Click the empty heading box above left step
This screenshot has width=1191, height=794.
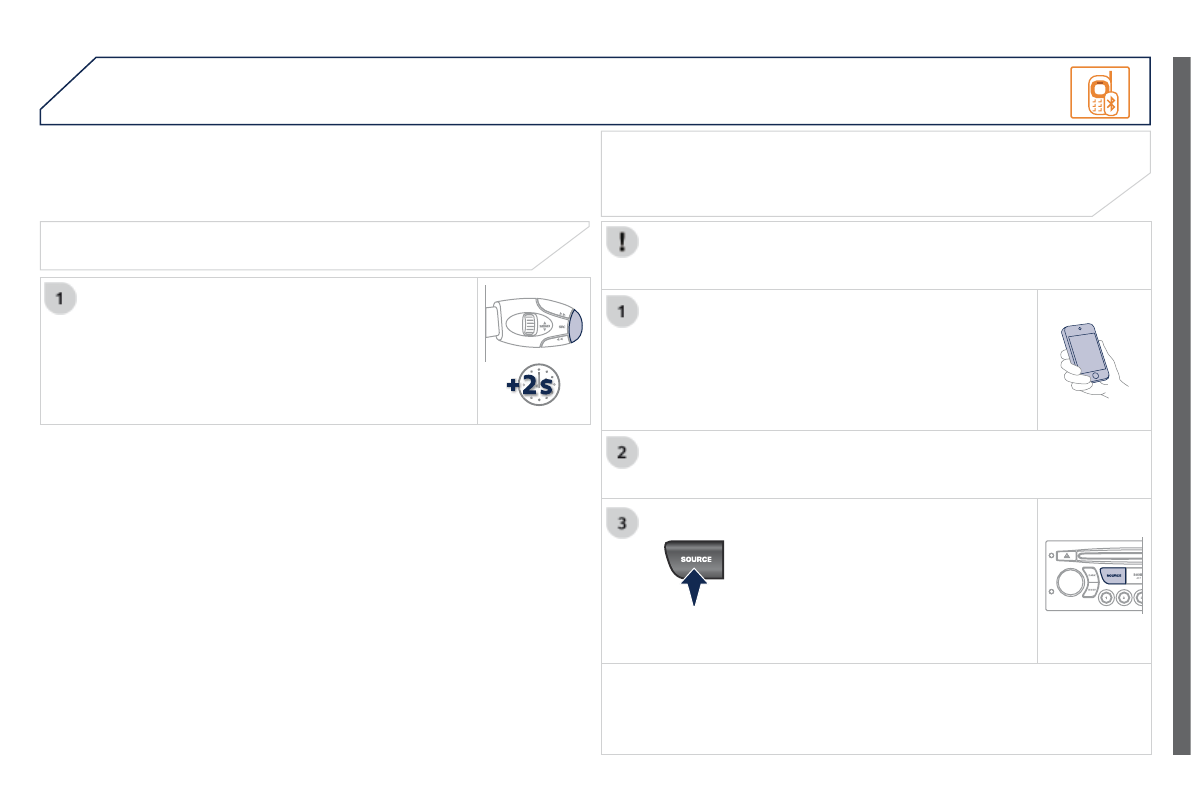click(314, 245)
